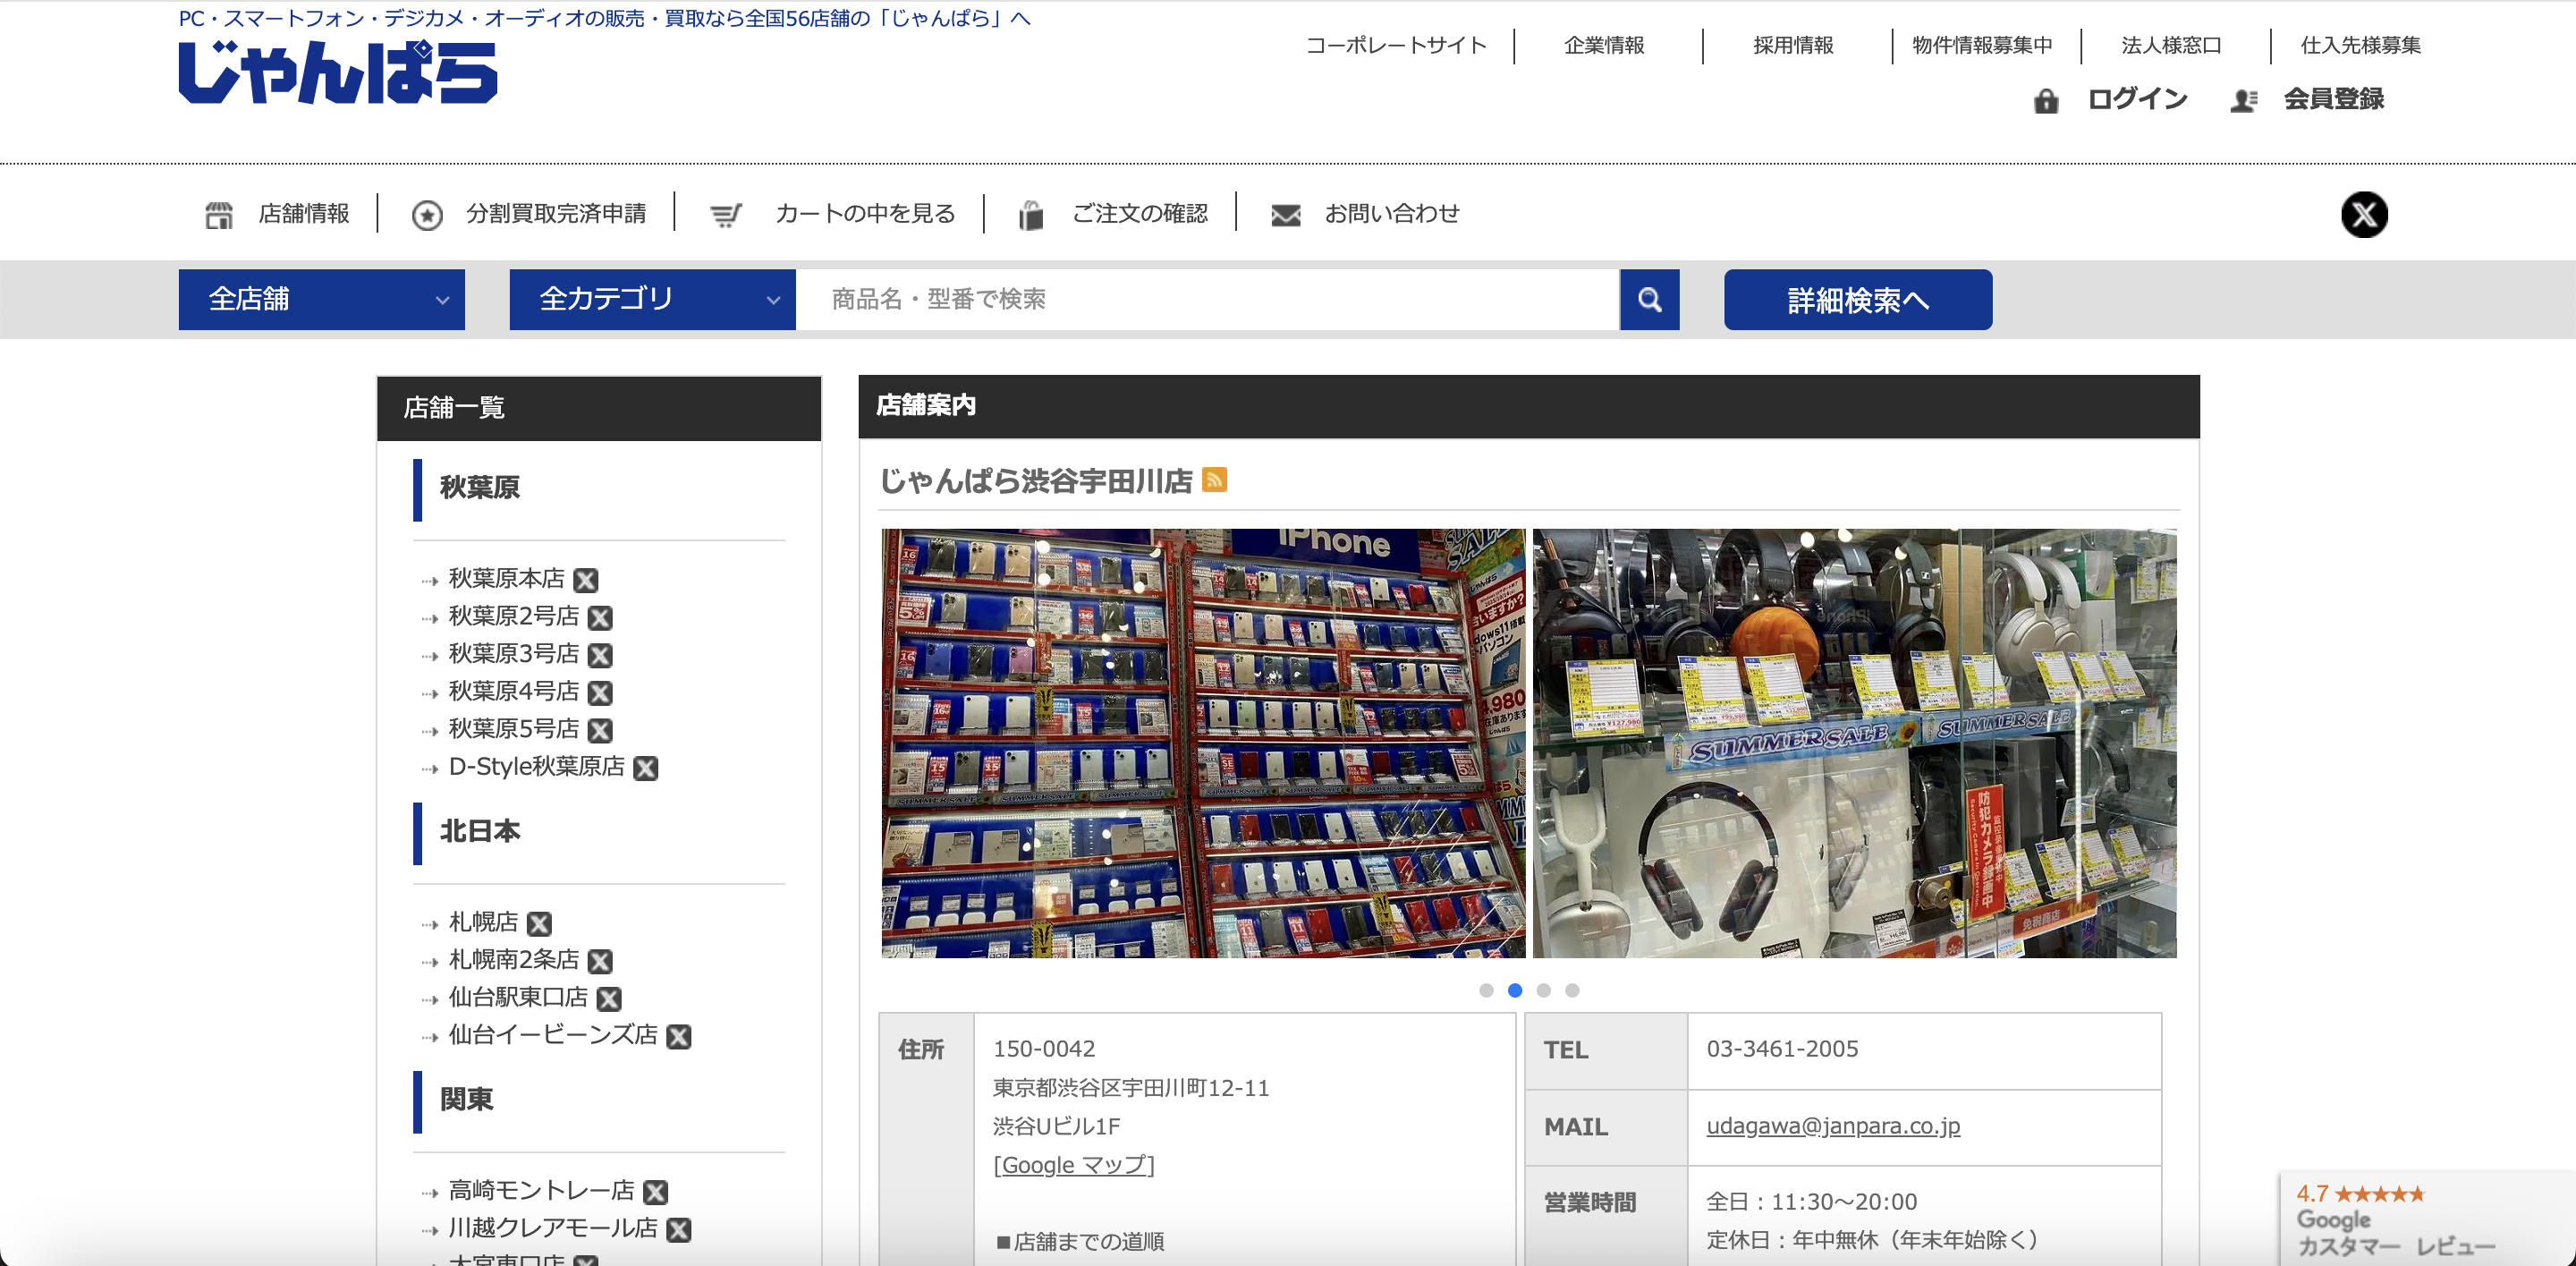Click the 03-3461-2005 phone number

(x=1782, y=1049)
